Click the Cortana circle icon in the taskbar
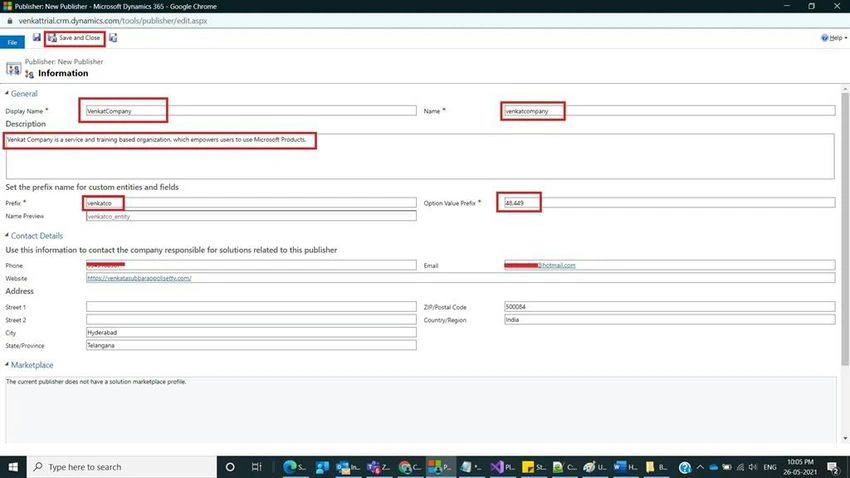This screenshot has height=478, width=850. (x=230, y=467)
